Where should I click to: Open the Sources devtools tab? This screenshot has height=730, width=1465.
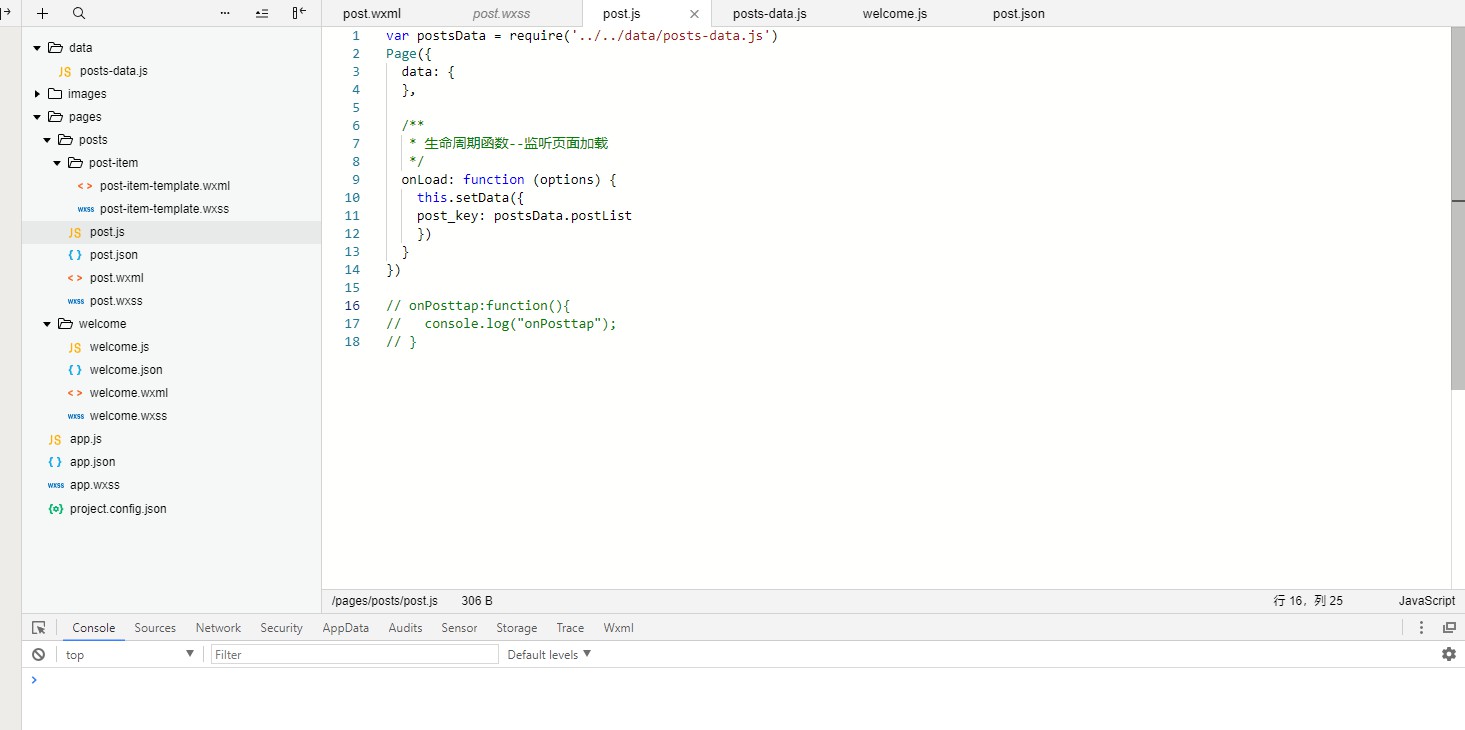[155, 628]
